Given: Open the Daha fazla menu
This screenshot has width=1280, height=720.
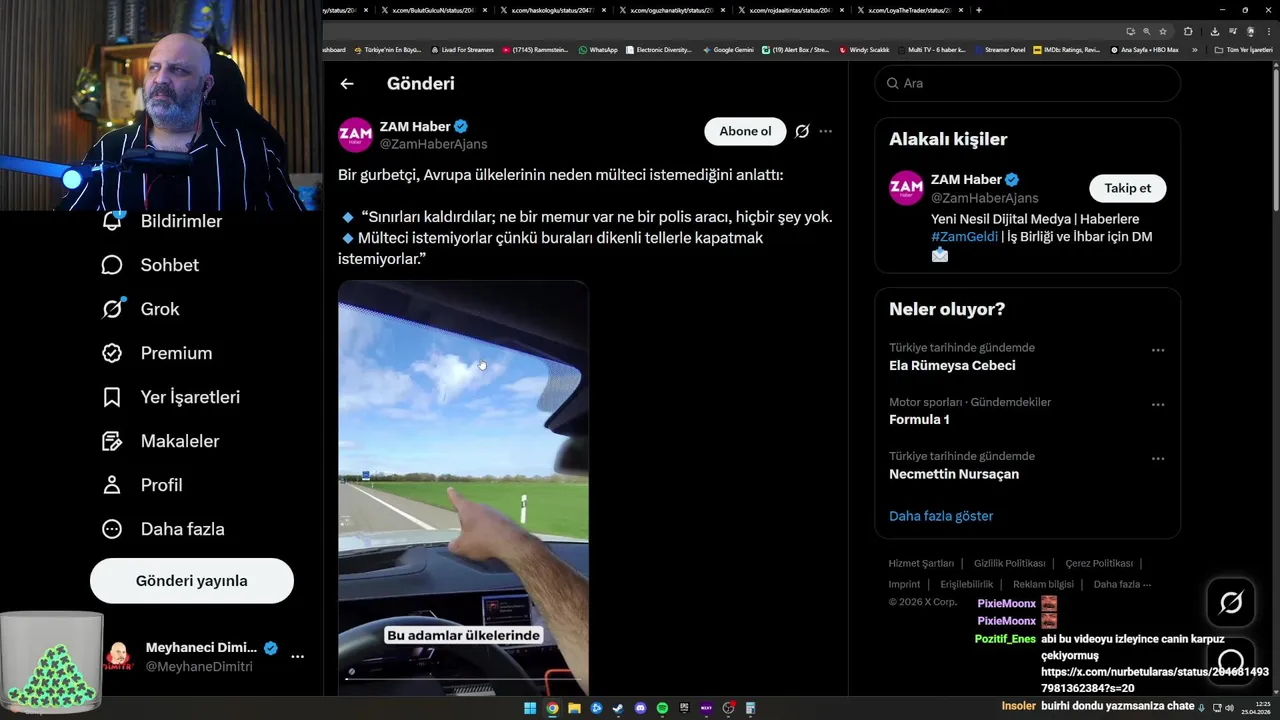Looking at the screenshot, I should click(x=162, y=529).
